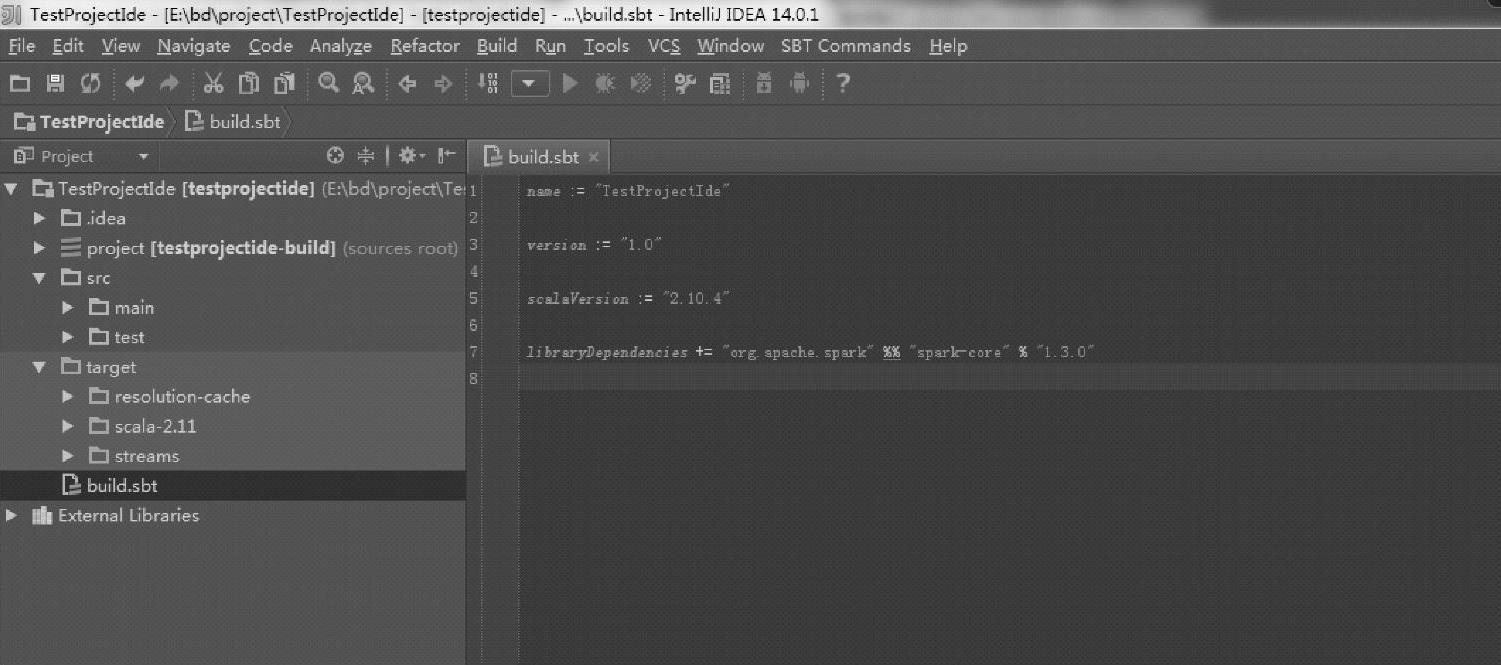Collapse the src folder

point(39,278)
